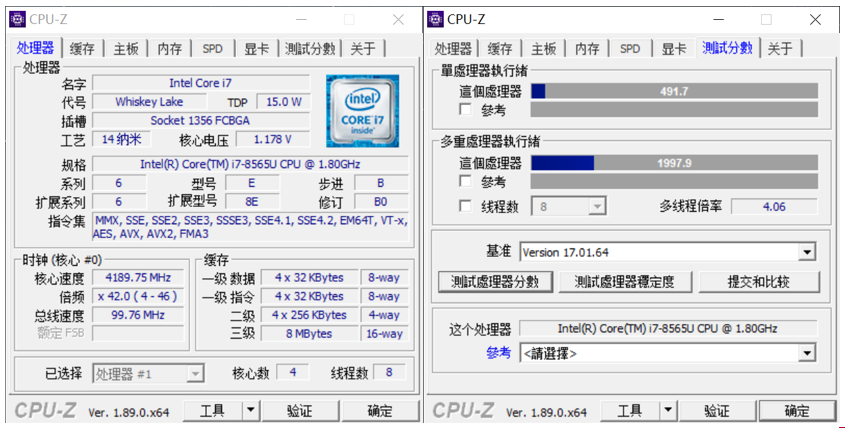Close the left CPU-Z window
The image size is (845, 431).
point(398,19)
